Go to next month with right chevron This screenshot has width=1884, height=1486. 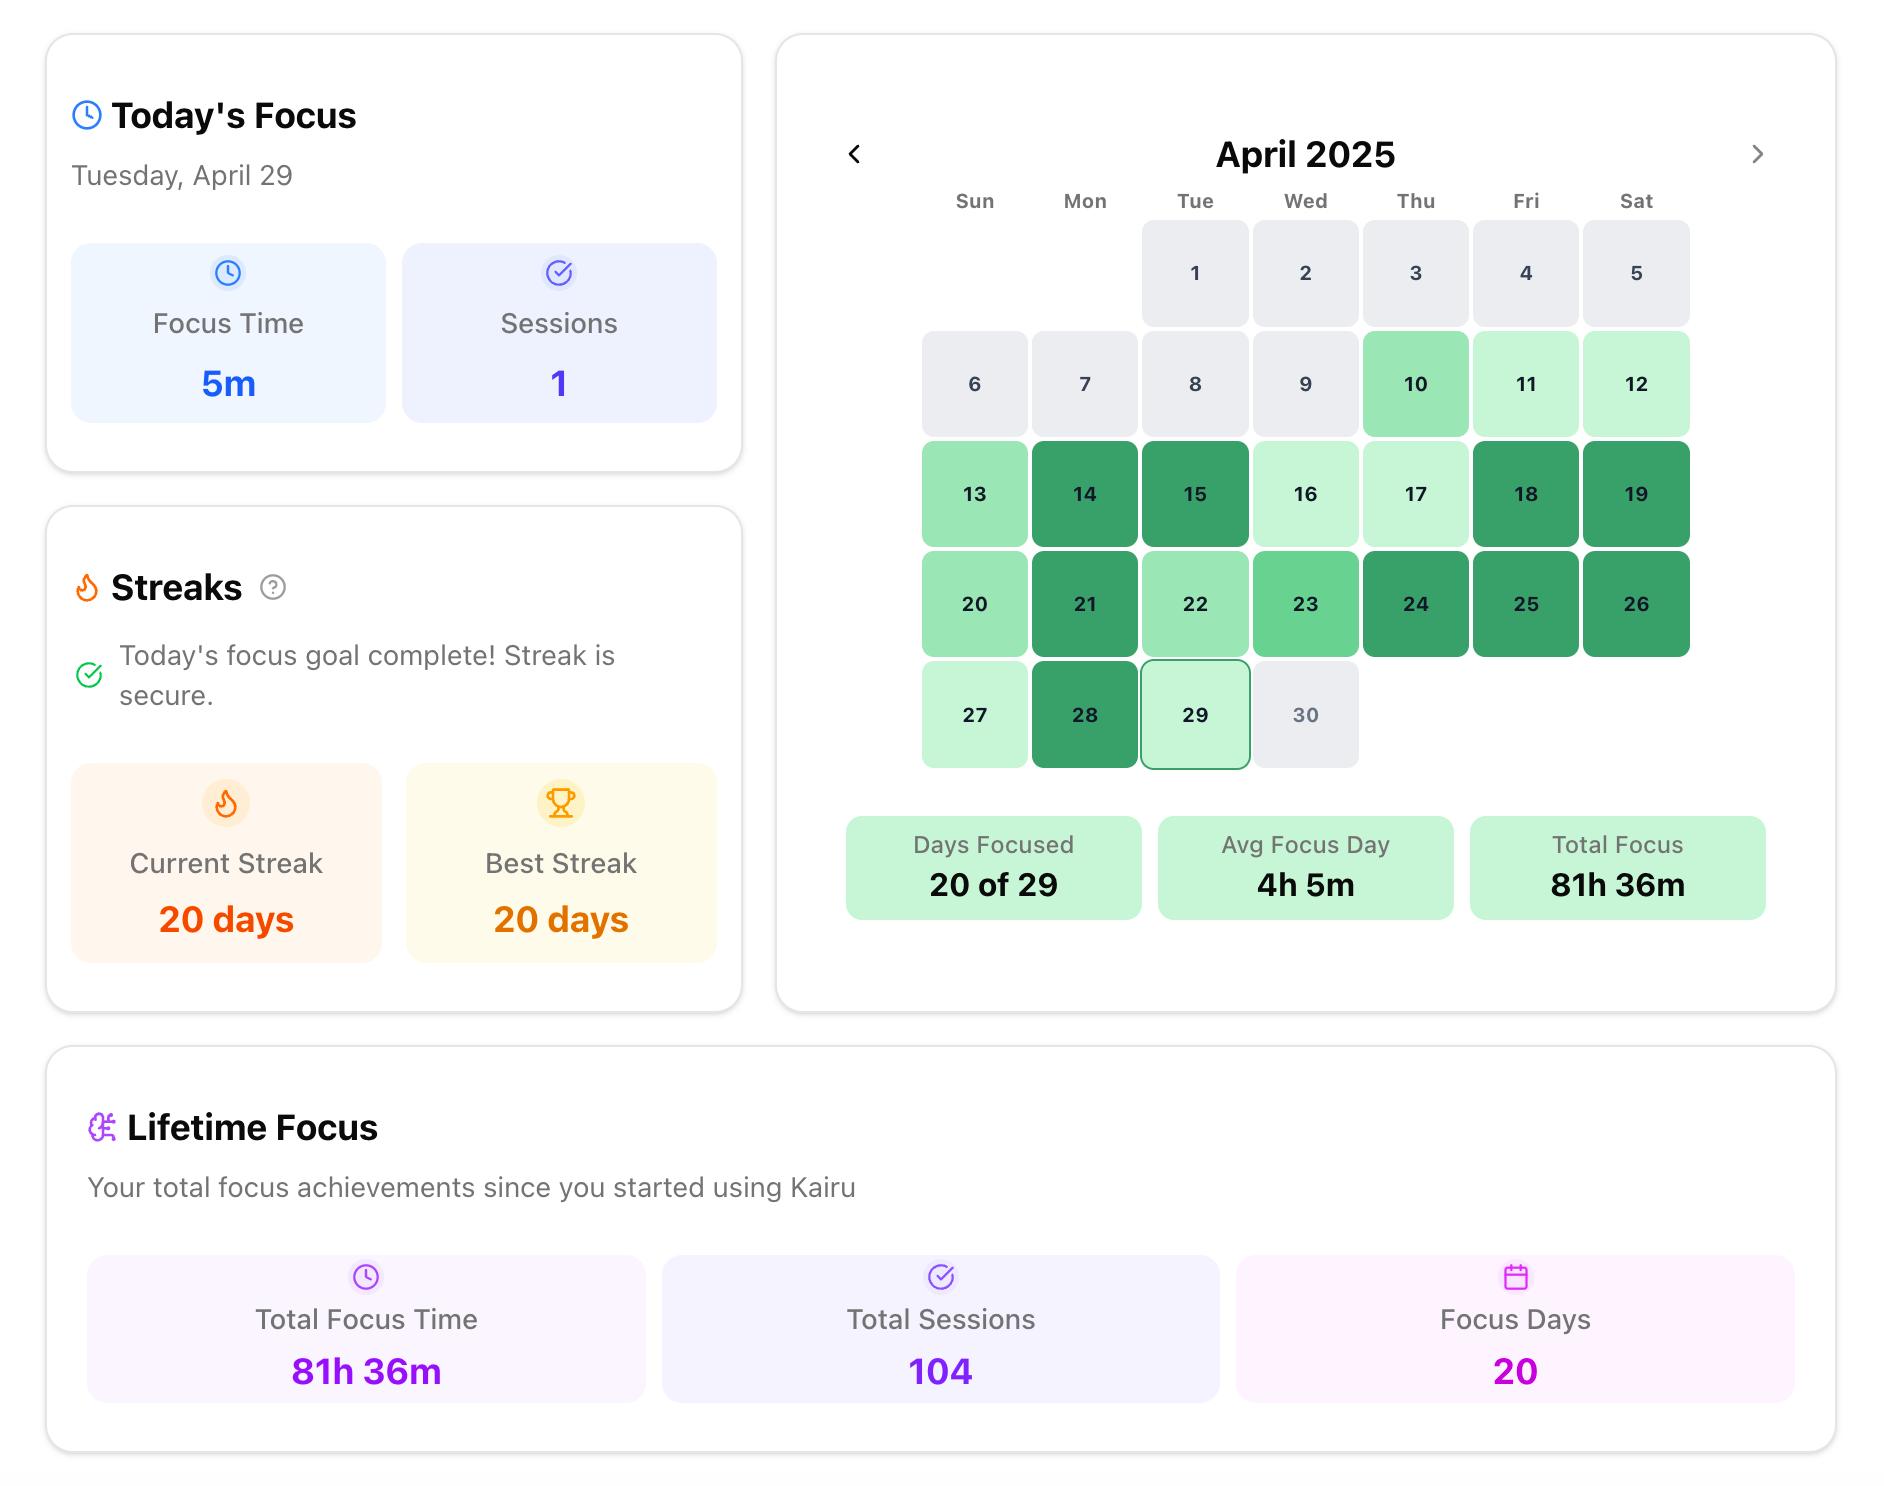[1757, 154]
